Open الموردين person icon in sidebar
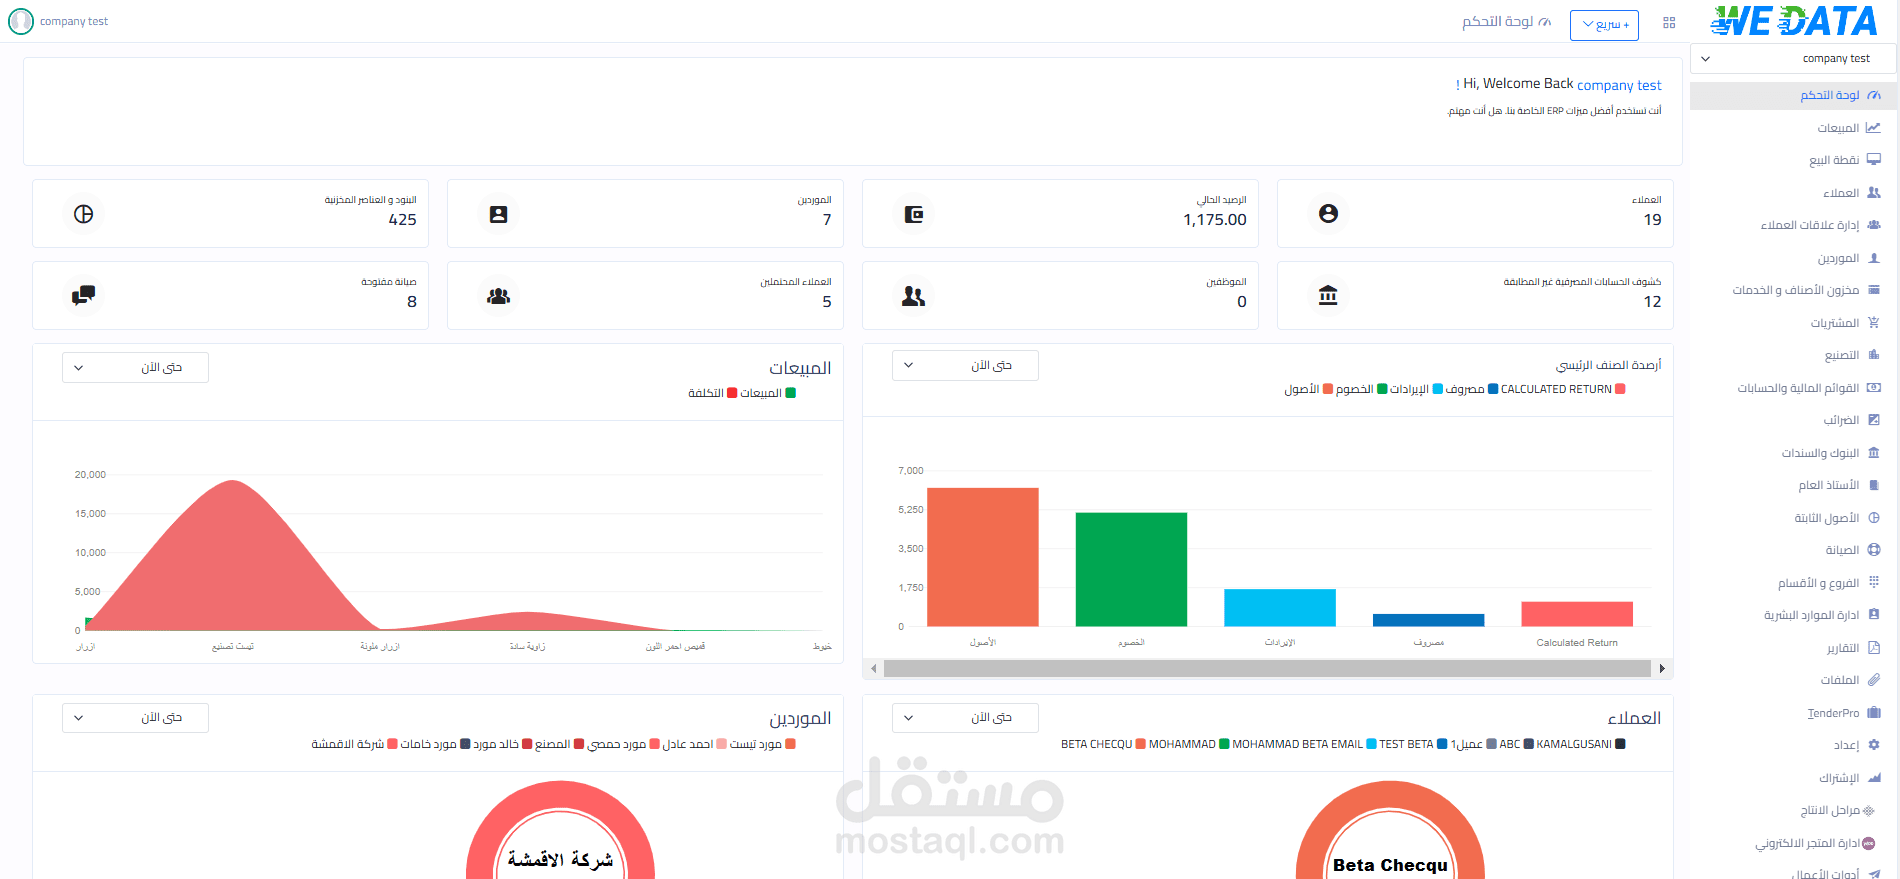This screenshot has height=879, width=1900. tap(1874, 258)
